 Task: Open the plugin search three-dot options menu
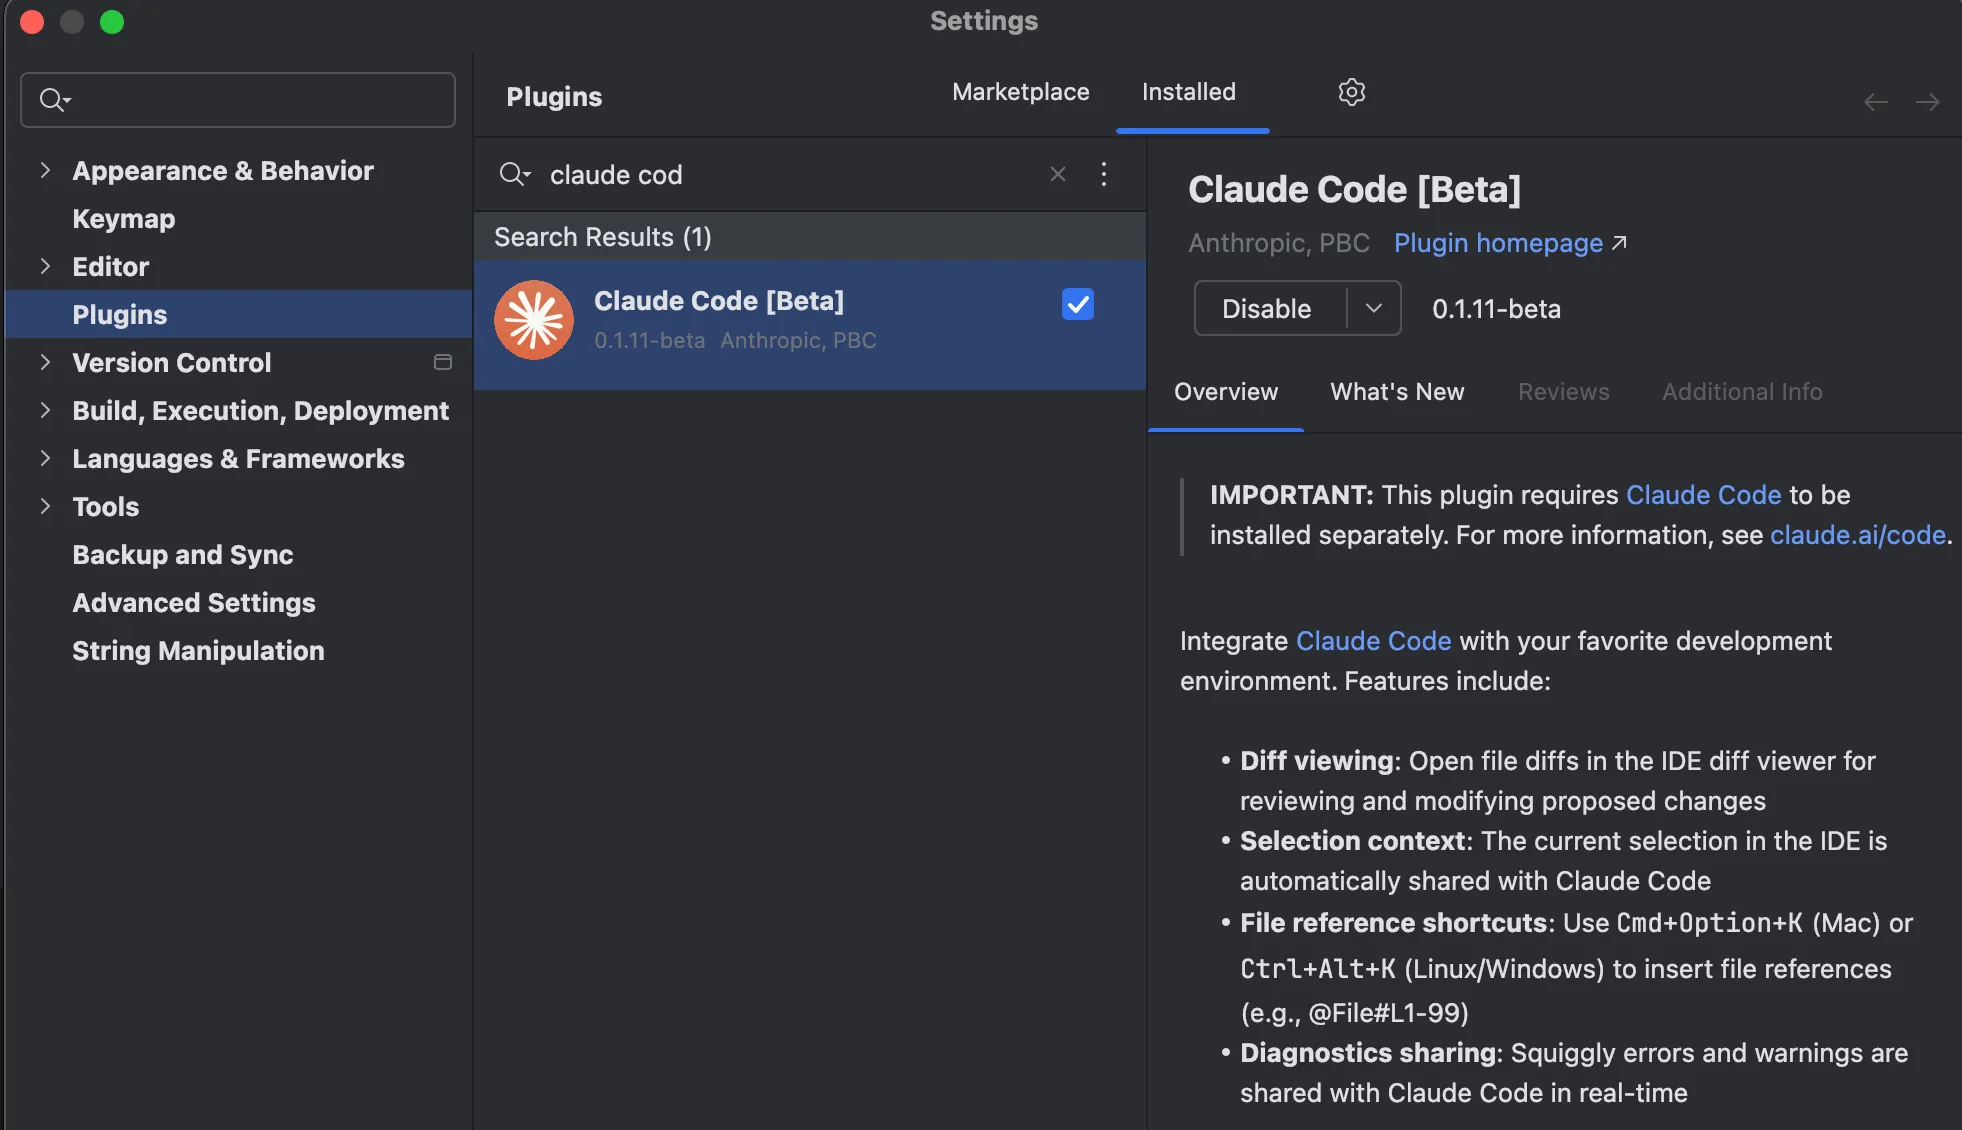click(x=1103, y=174)
